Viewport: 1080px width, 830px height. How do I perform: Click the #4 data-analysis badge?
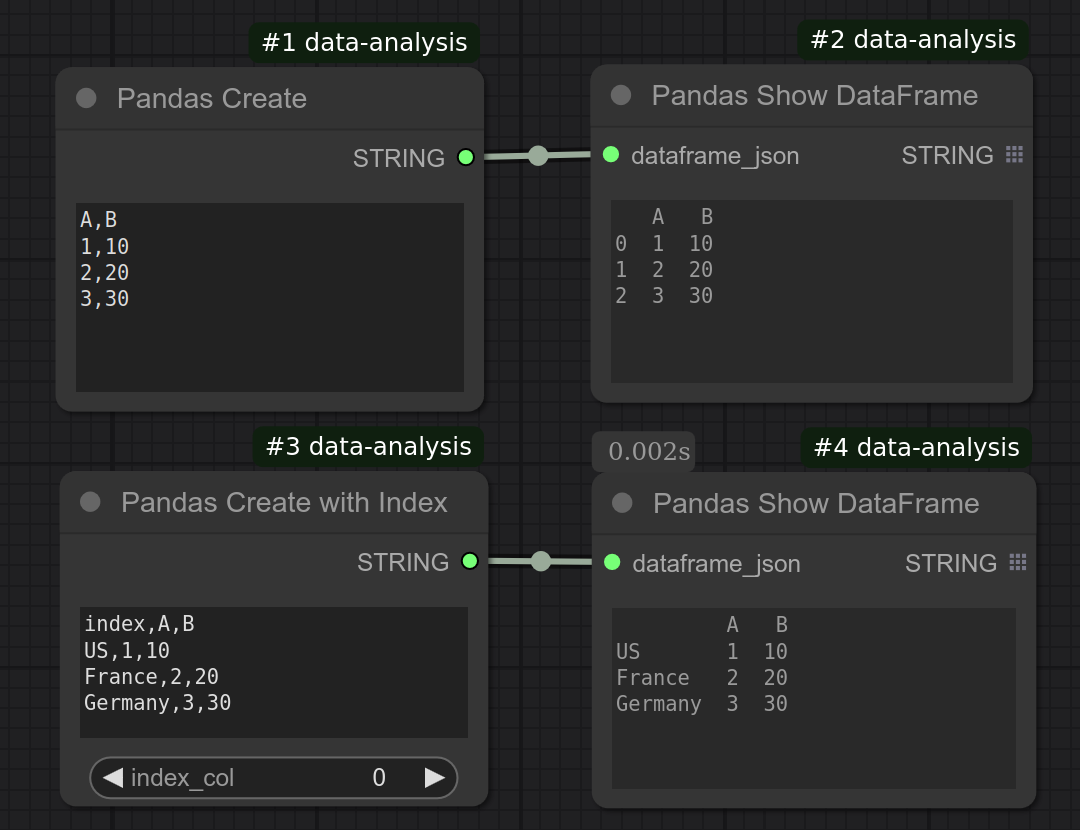coord(916,447)
